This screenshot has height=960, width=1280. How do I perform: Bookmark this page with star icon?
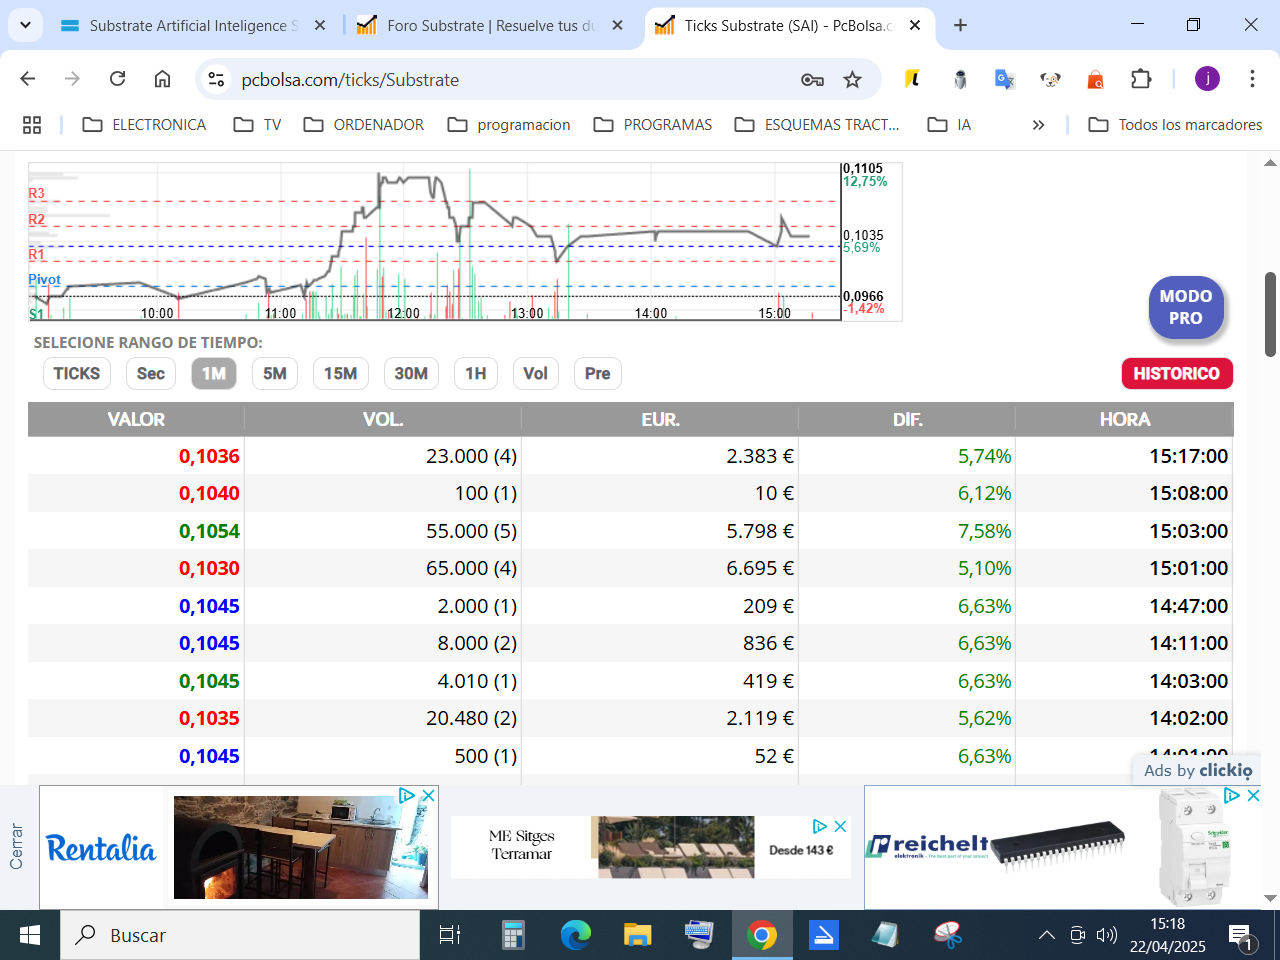[x=852, y=80]
